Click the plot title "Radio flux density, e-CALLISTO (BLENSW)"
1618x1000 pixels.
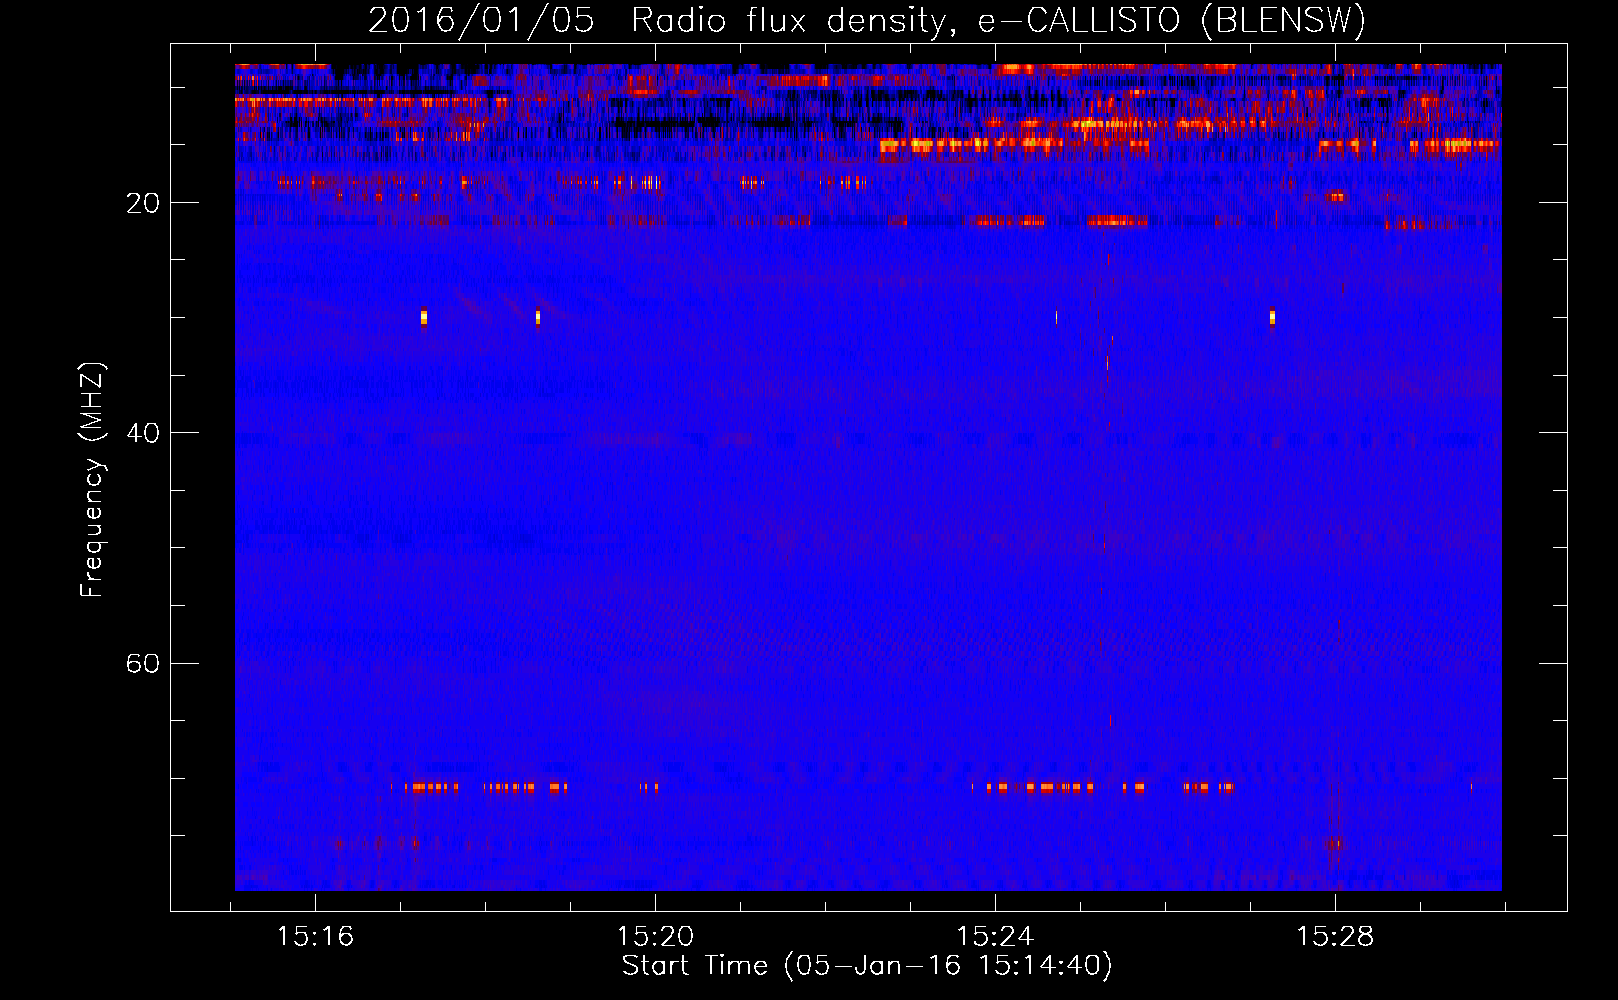pyautogui.click(x=998, y=20)
